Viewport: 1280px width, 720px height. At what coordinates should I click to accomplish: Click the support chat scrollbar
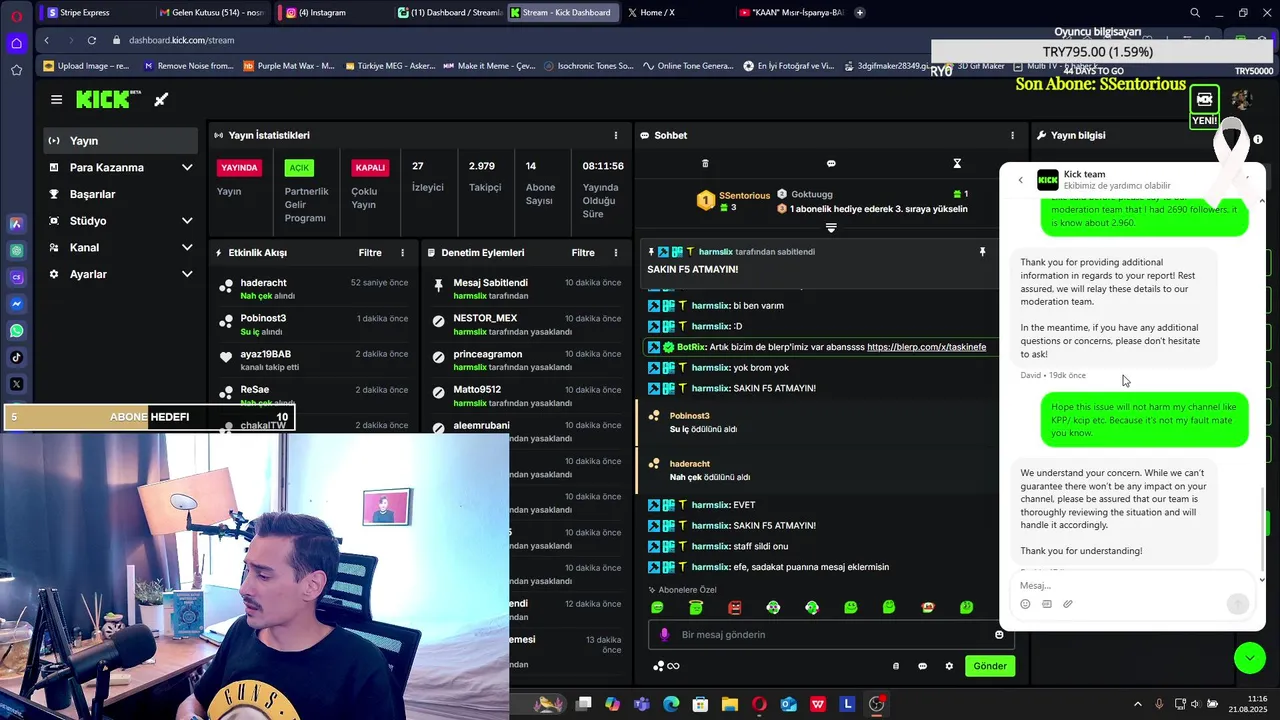pos(1263,528)
